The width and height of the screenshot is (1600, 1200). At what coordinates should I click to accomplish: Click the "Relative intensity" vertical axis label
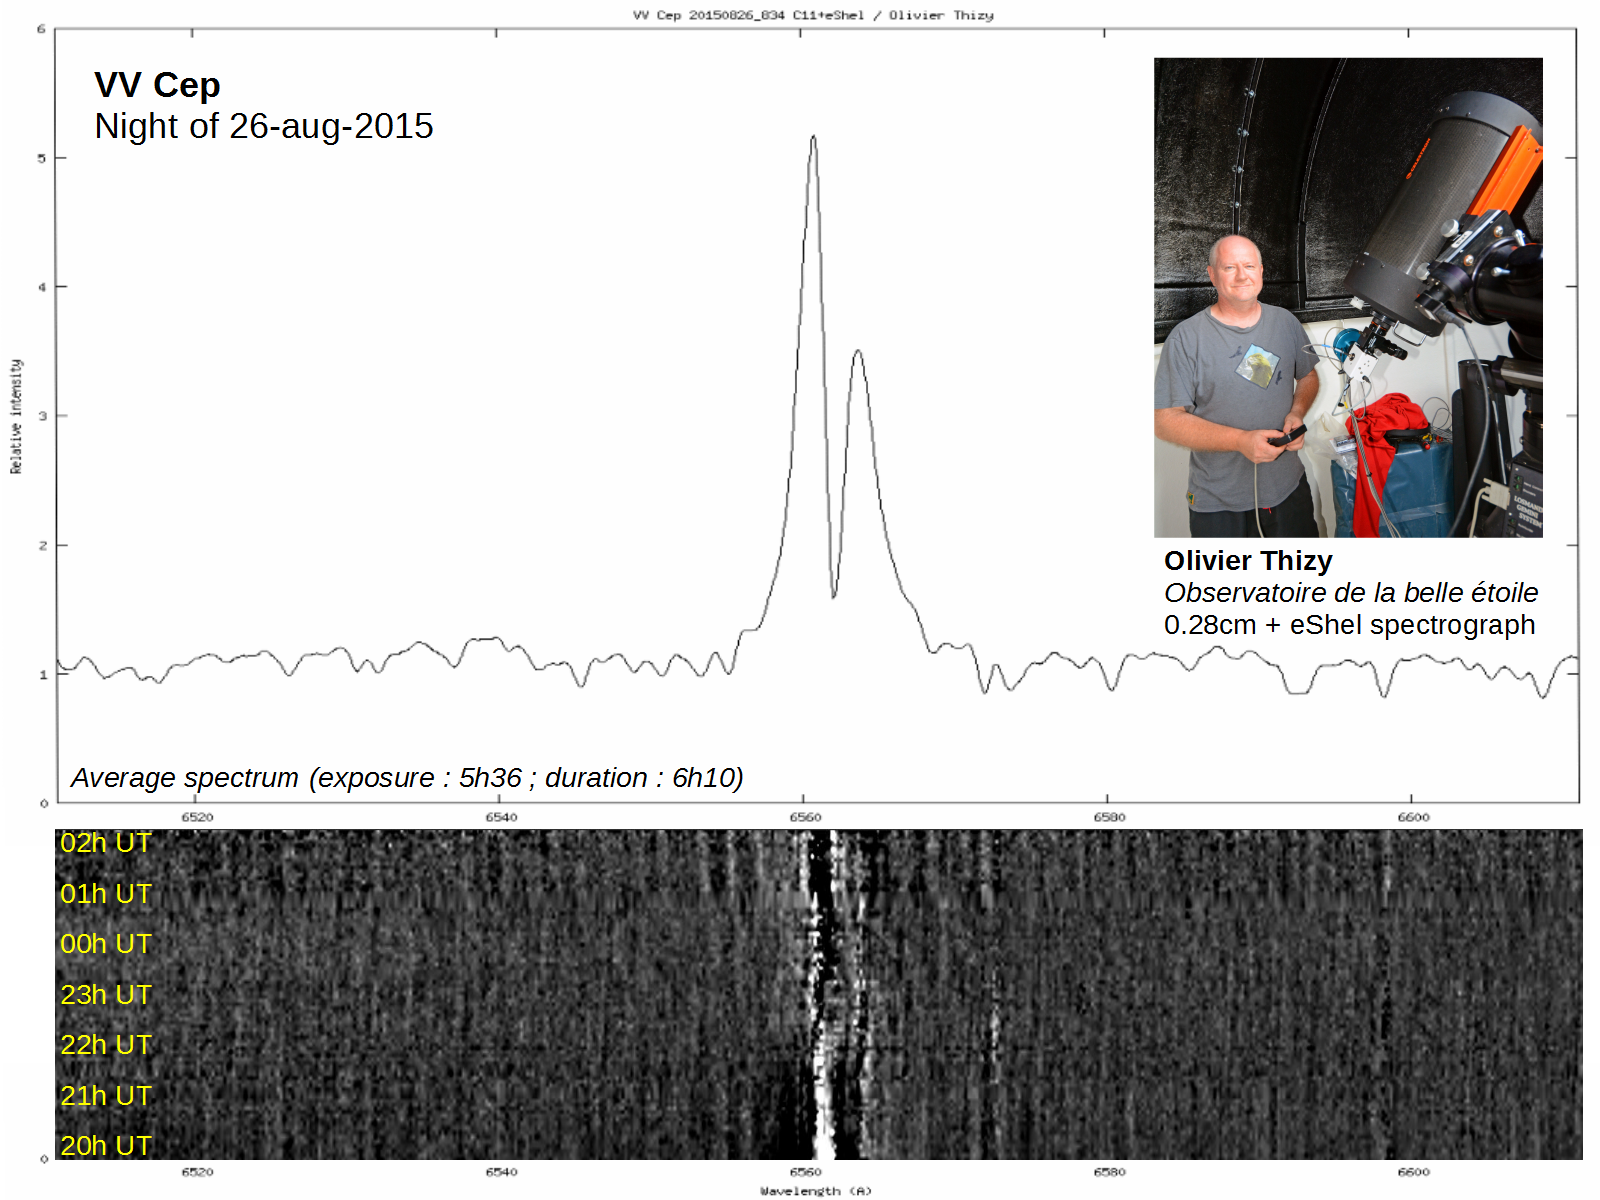(x=16, y=416)
